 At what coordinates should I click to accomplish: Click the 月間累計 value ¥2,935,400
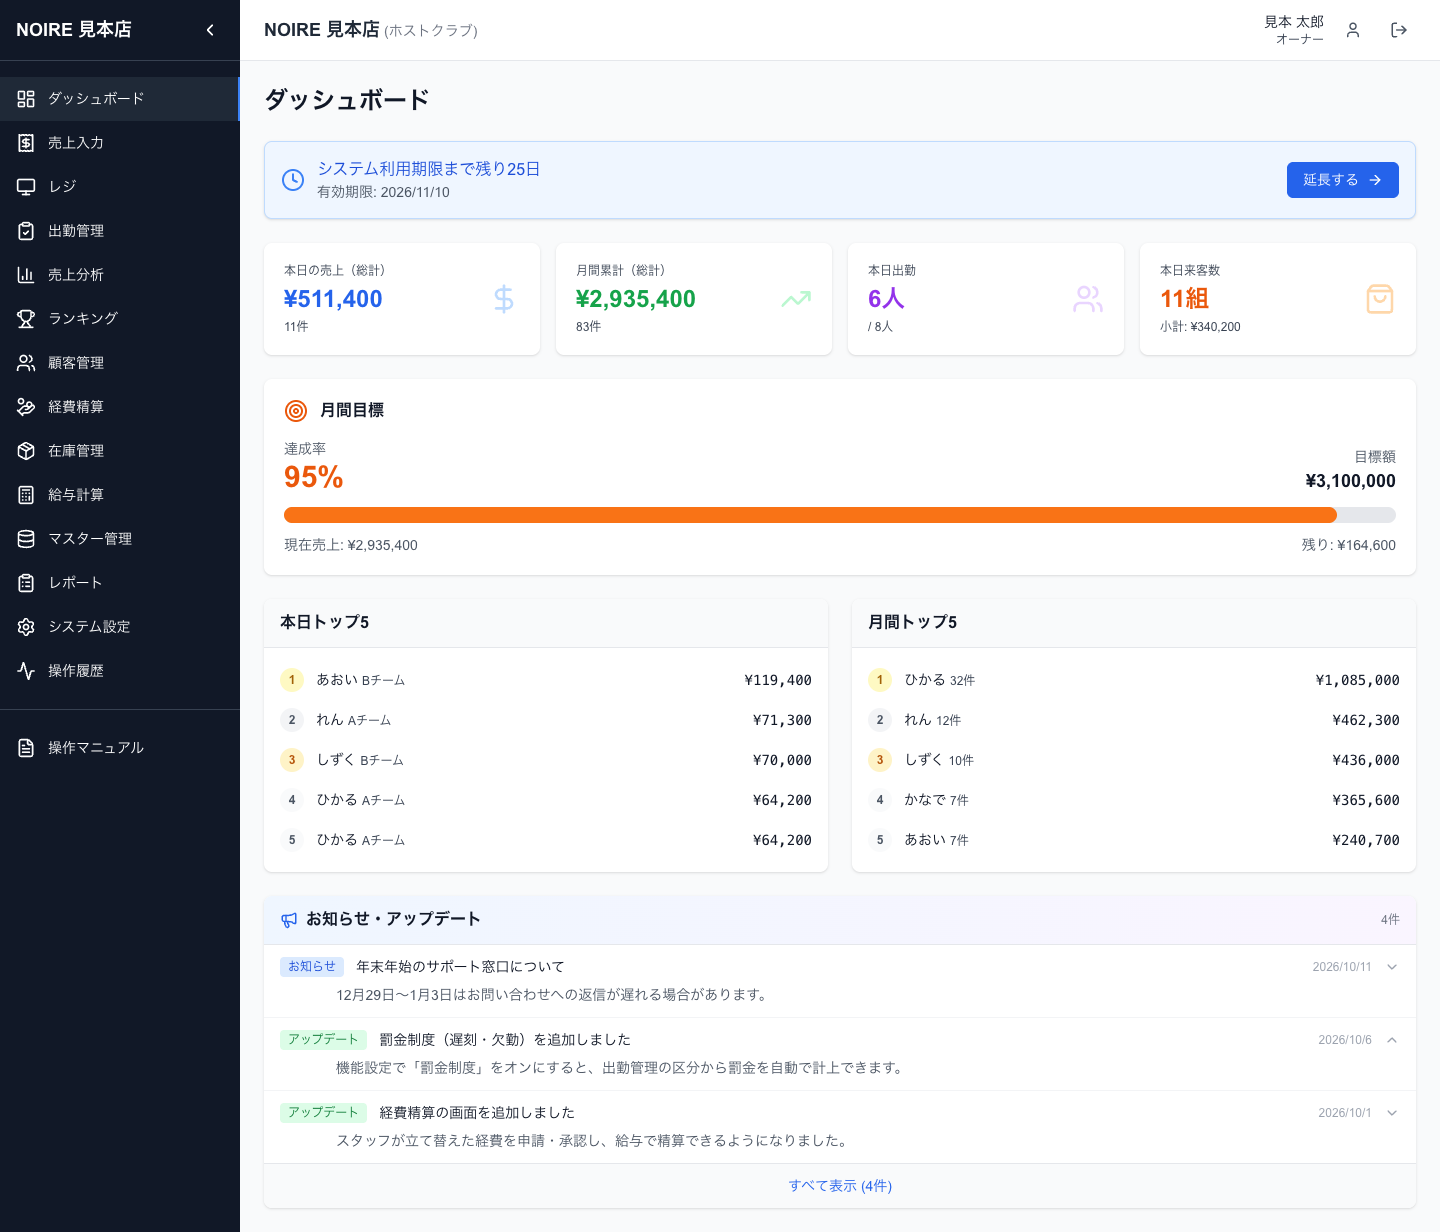[636, 299]
